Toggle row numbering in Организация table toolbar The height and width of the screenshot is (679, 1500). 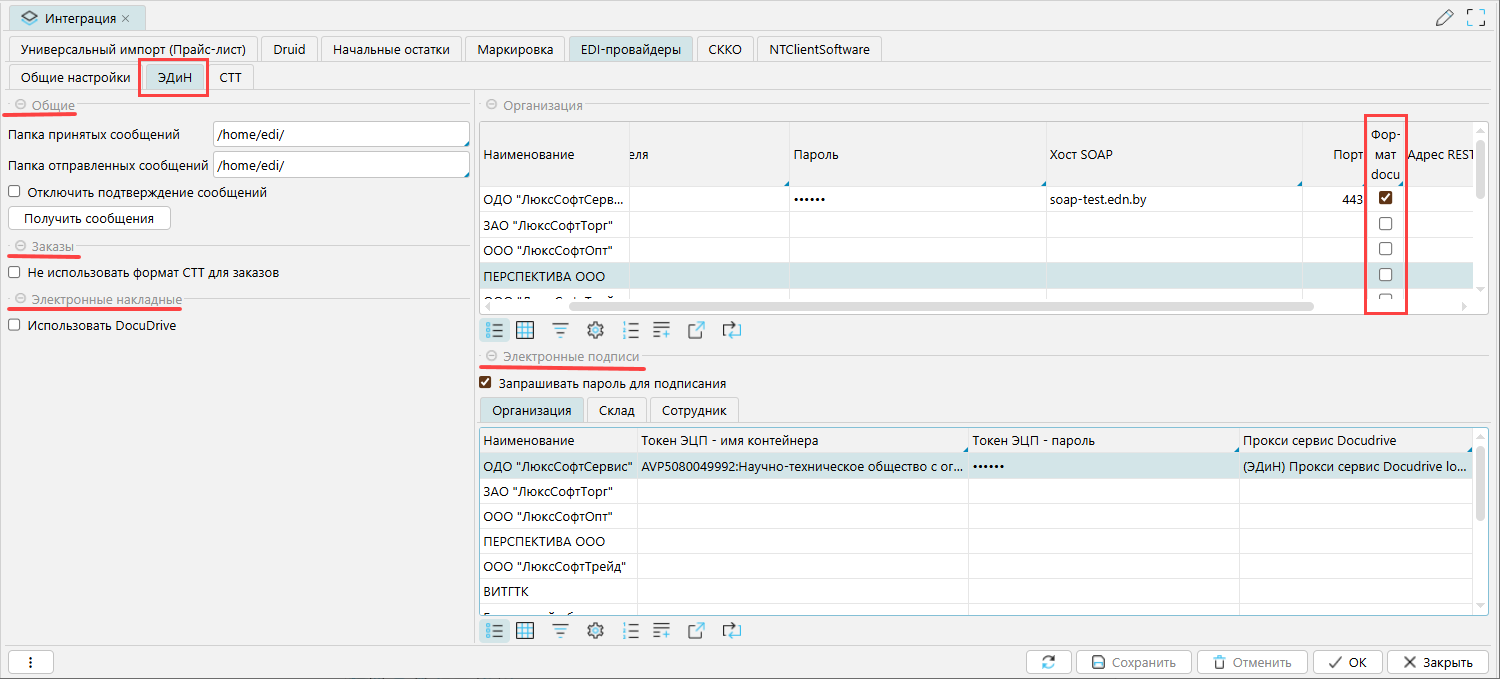630,330
